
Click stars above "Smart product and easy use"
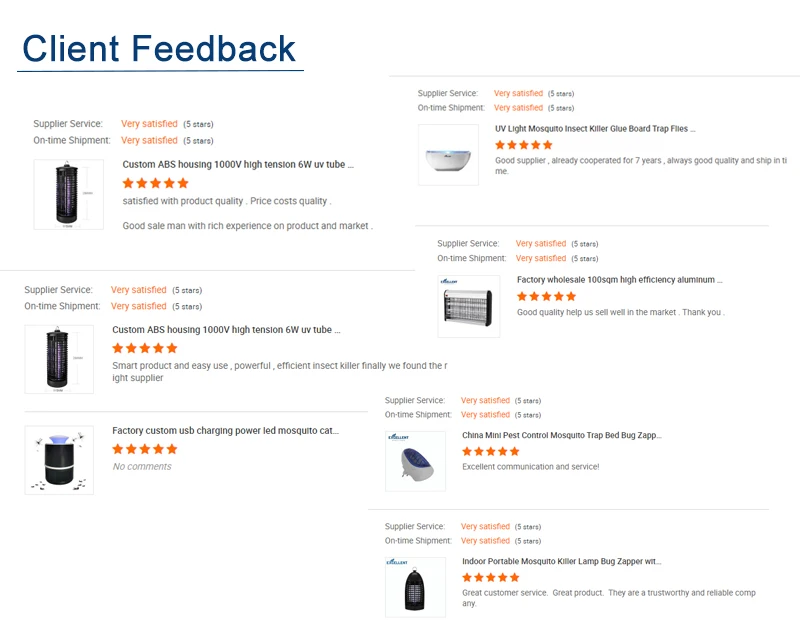point(145,348)
